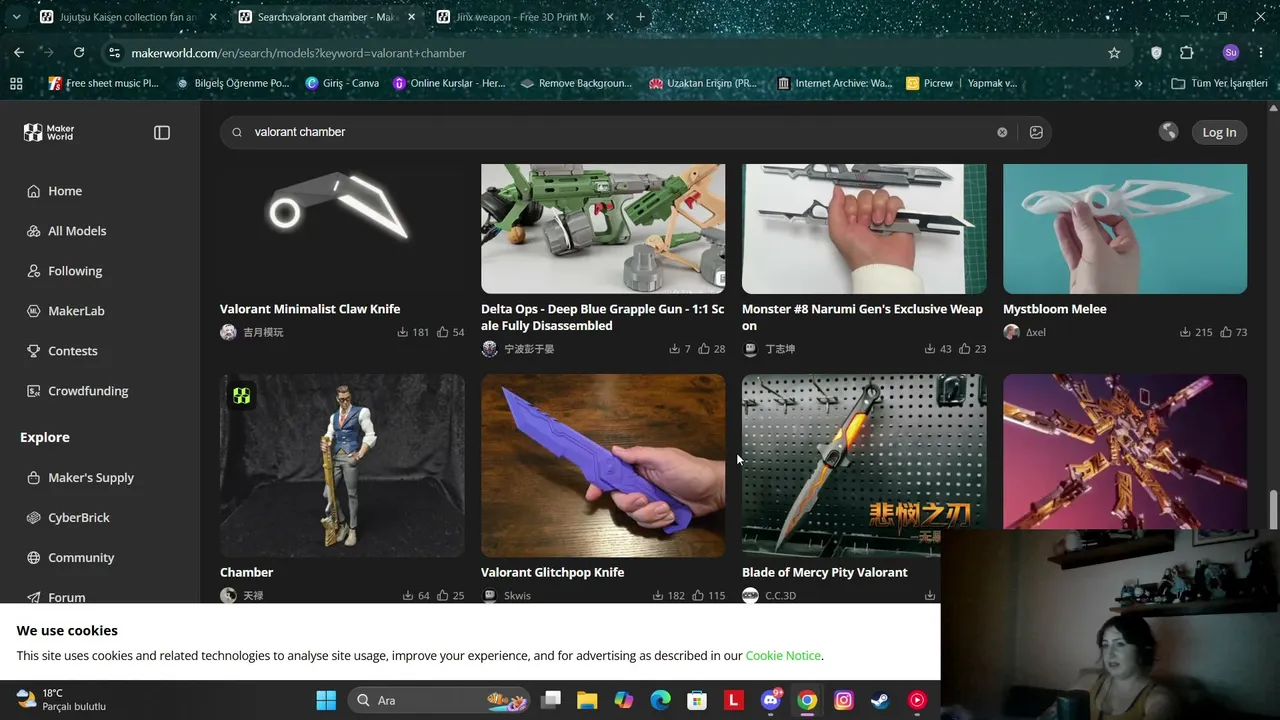Open the Blade of Mercy Pity image
This screenshot has height=720, width=1280.
click(864, 466)
